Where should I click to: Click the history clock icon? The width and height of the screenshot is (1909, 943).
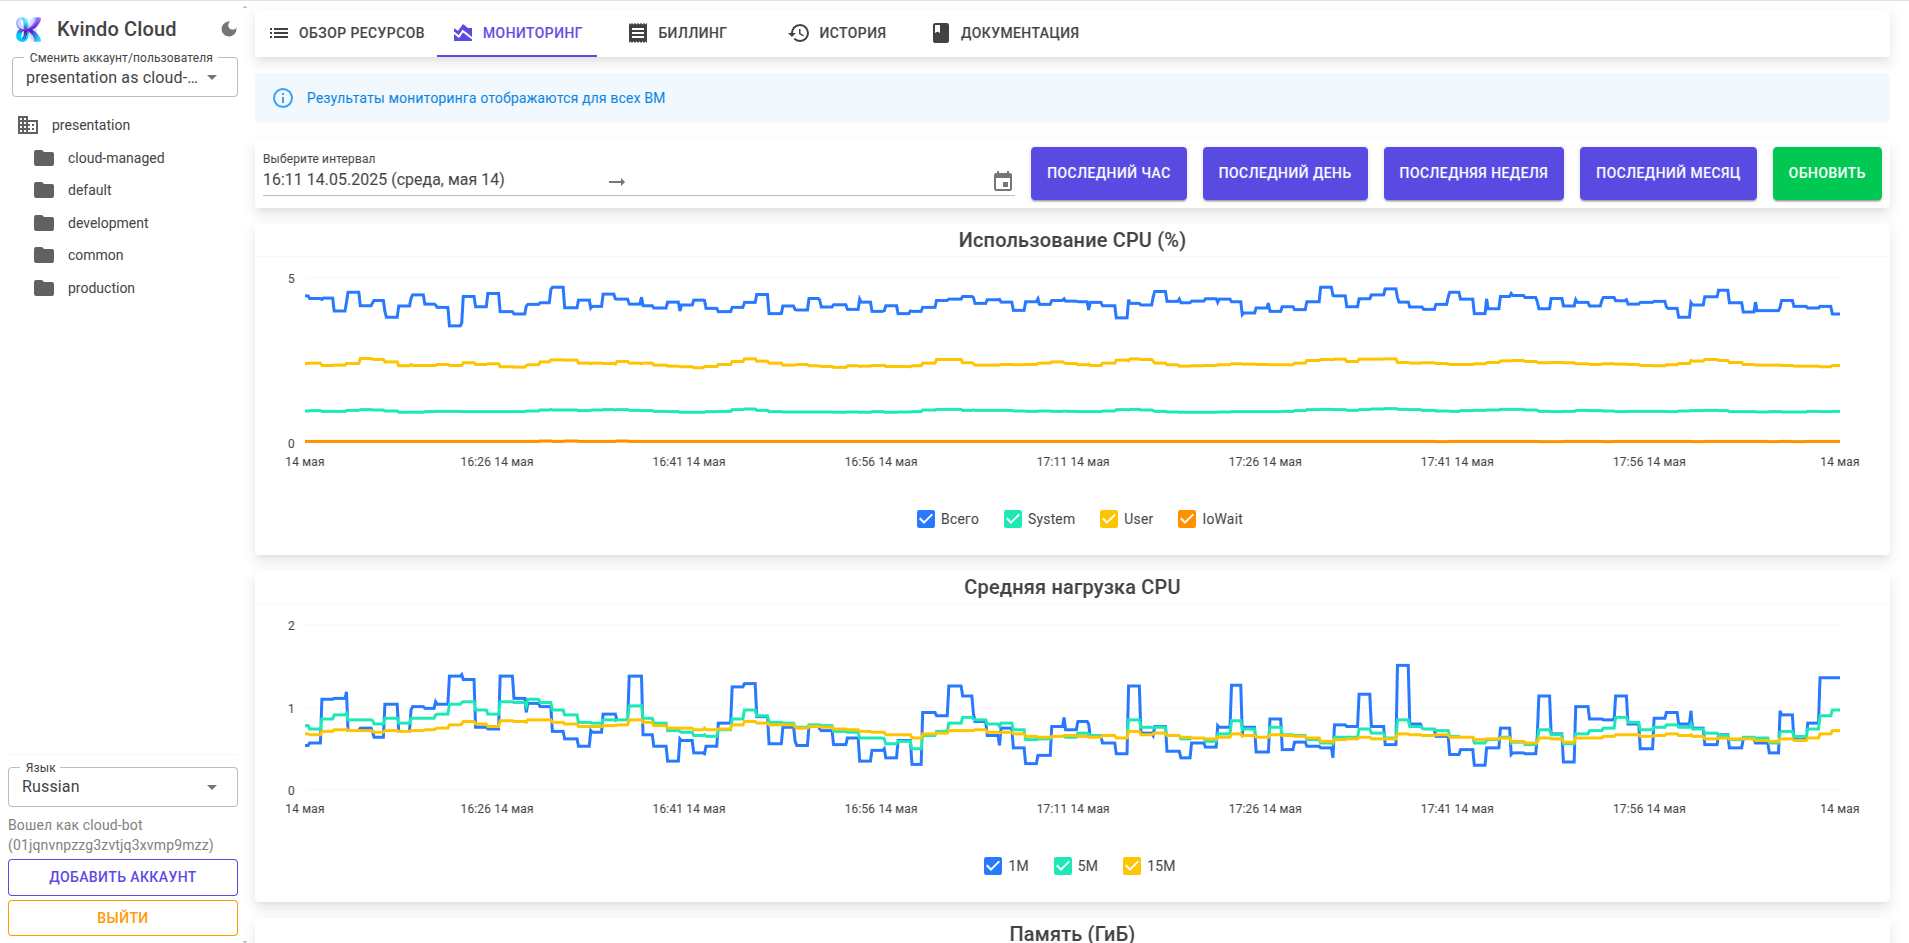click(x=798, y=33)
